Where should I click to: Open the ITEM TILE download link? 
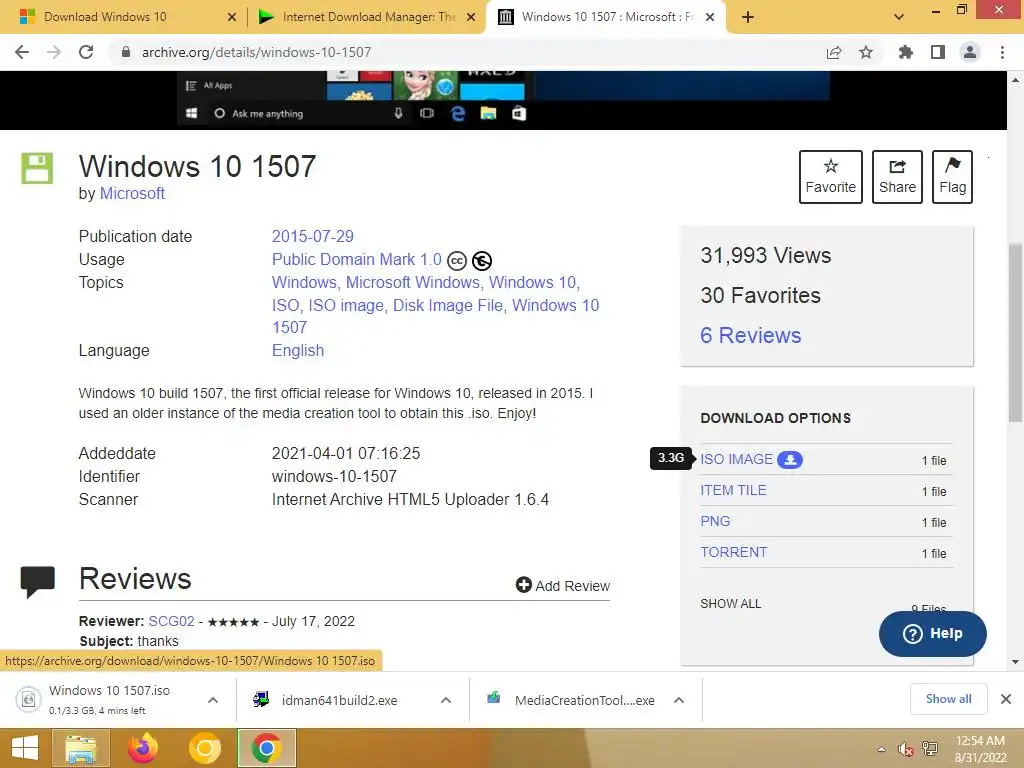(x=733, y=490)
